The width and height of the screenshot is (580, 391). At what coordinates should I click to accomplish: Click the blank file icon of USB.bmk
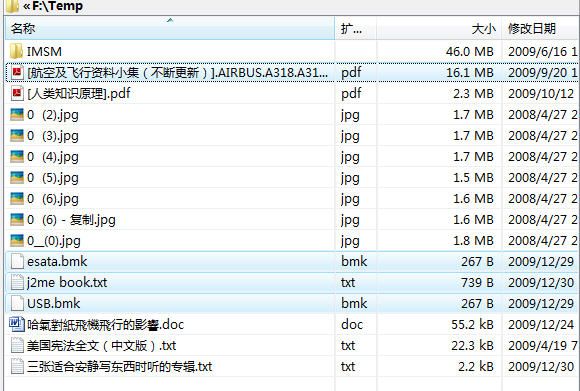pos(17,303)
